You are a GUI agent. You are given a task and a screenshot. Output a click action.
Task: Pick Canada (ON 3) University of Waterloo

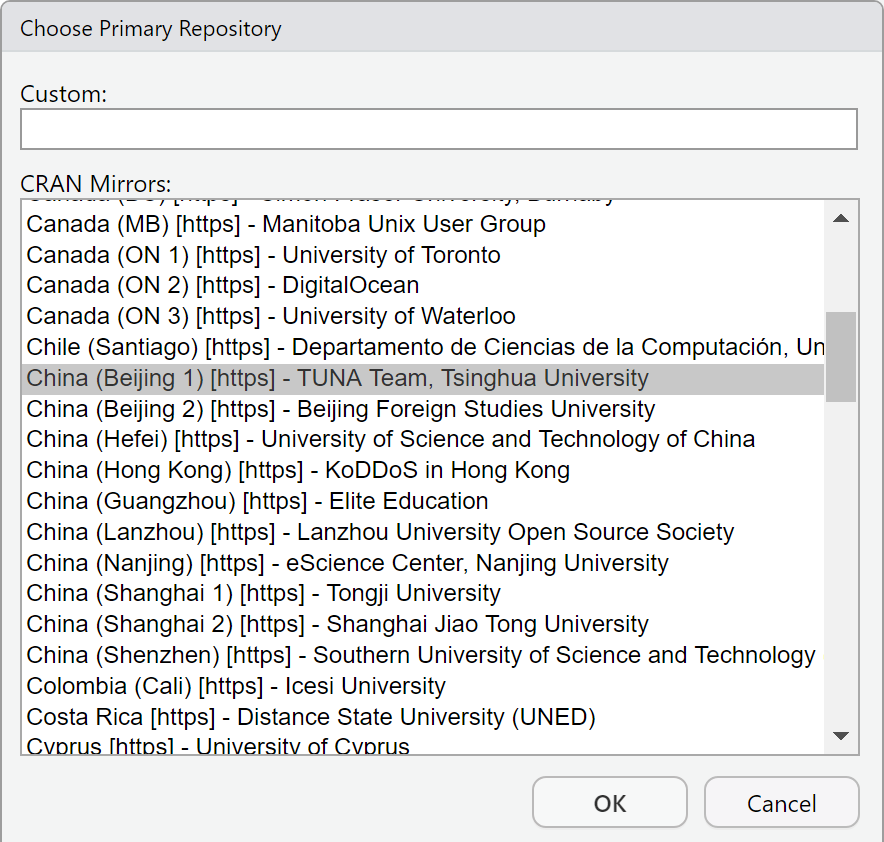point(271,317)
